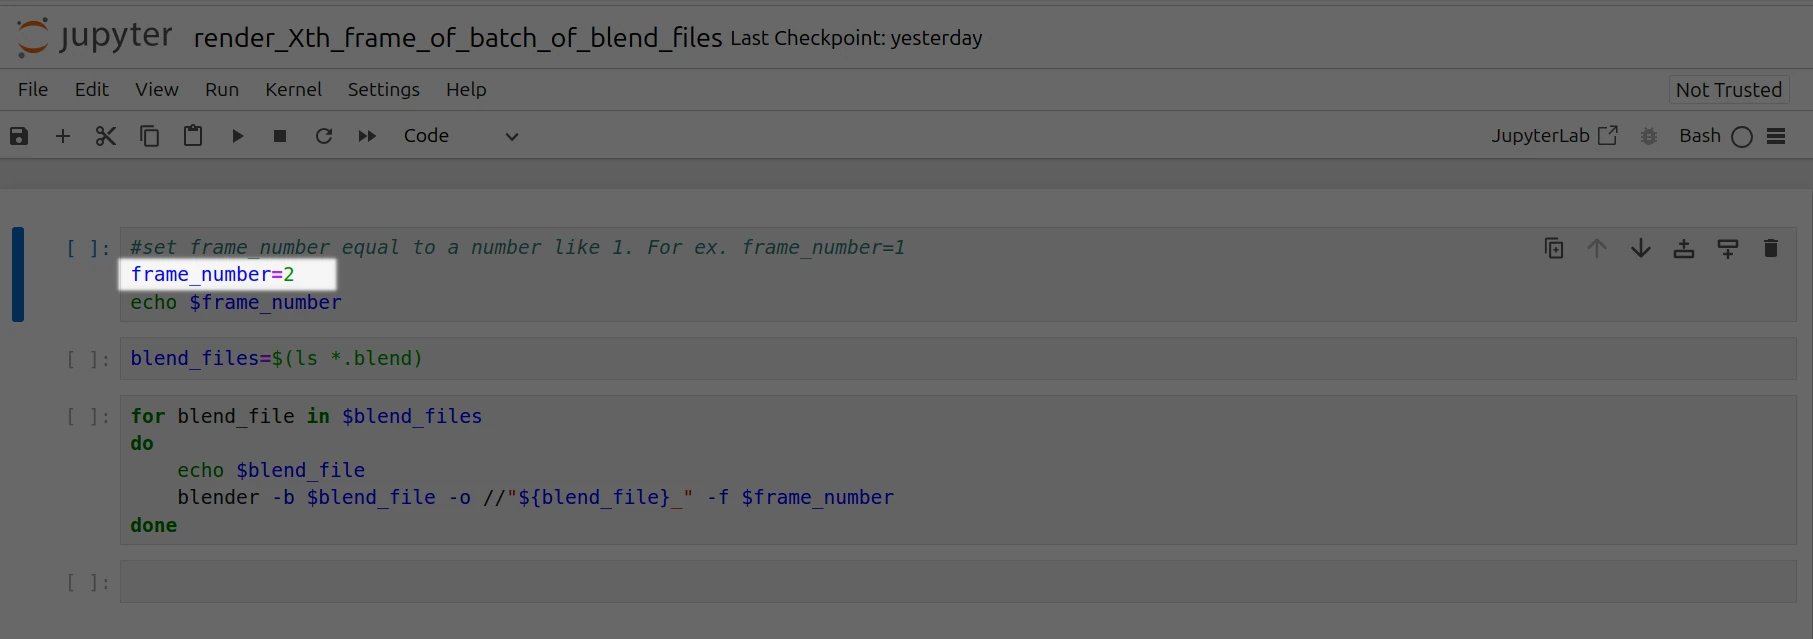
Task: Click the Jupyter logo
Action: 94,37
